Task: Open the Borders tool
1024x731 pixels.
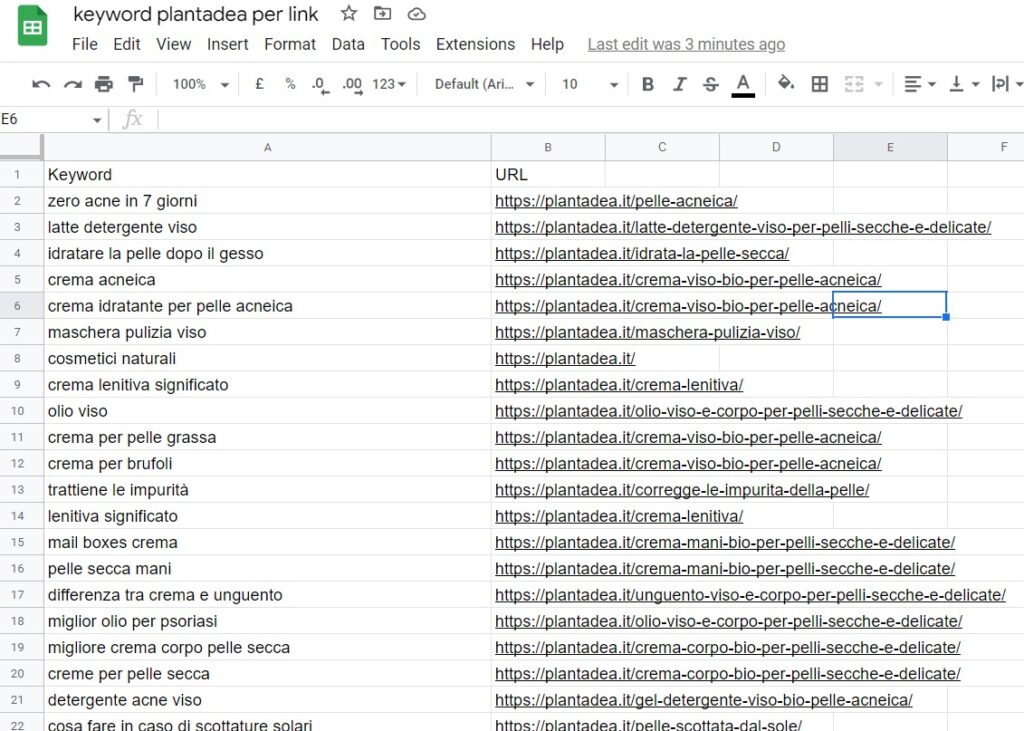Action: (820, 84)
